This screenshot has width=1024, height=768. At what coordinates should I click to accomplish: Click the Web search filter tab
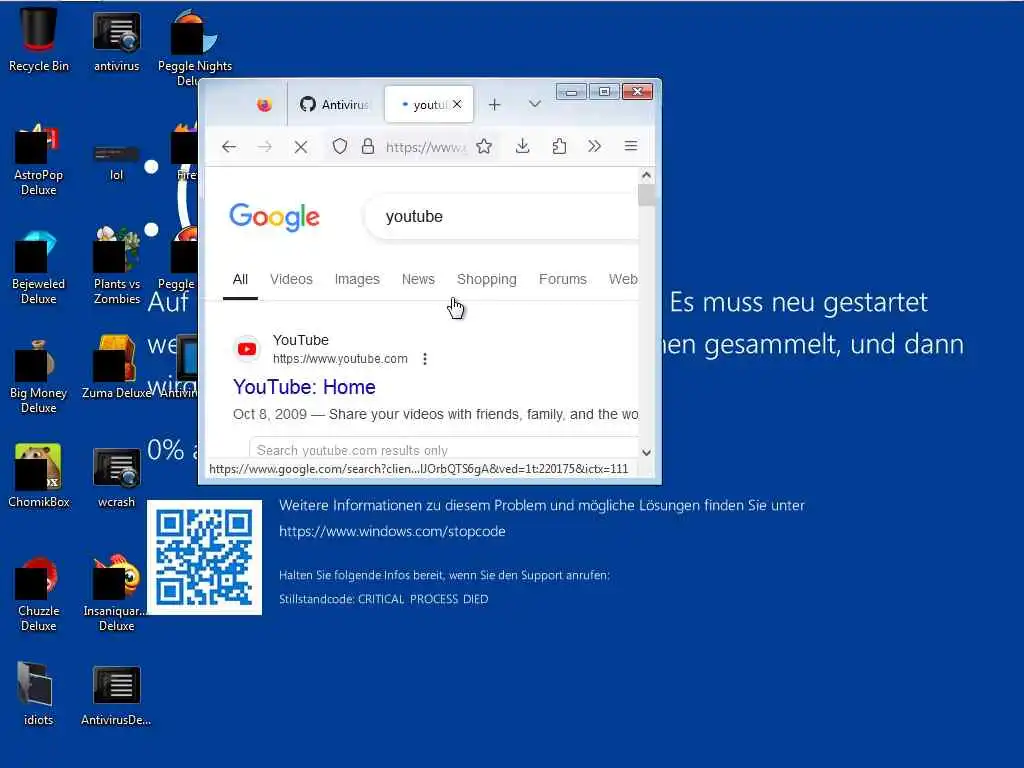tap(623, 279)
